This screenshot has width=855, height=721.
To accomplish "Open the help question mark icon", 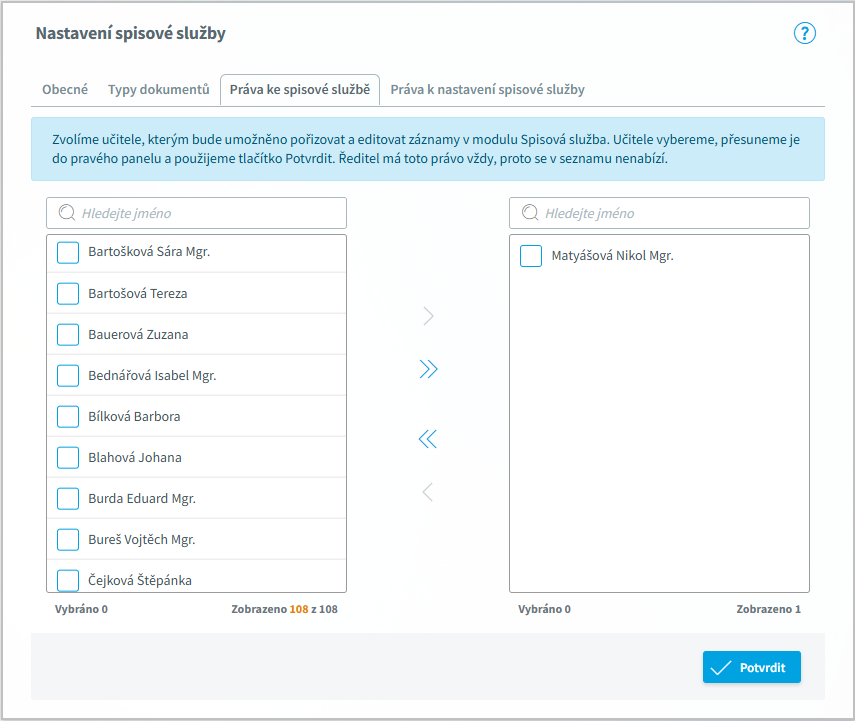I will 805,34.
